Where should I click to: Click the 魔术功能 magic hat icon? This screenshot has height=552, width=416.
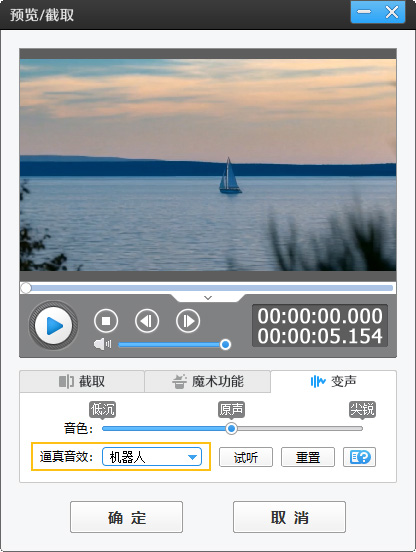pos(179,381)
